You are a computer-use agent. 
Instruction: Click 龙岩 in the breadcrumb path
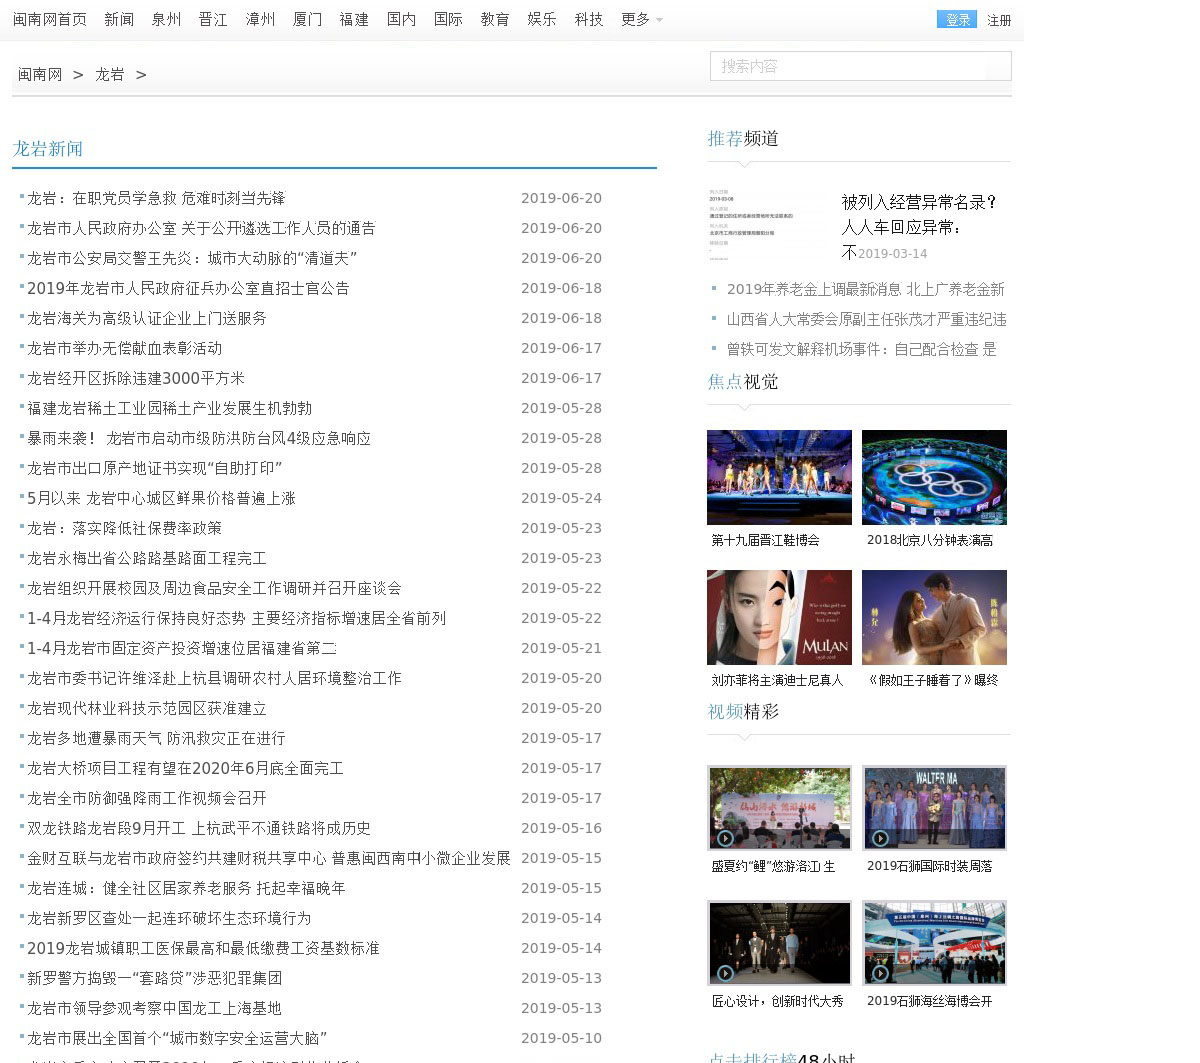coord(110,75)
